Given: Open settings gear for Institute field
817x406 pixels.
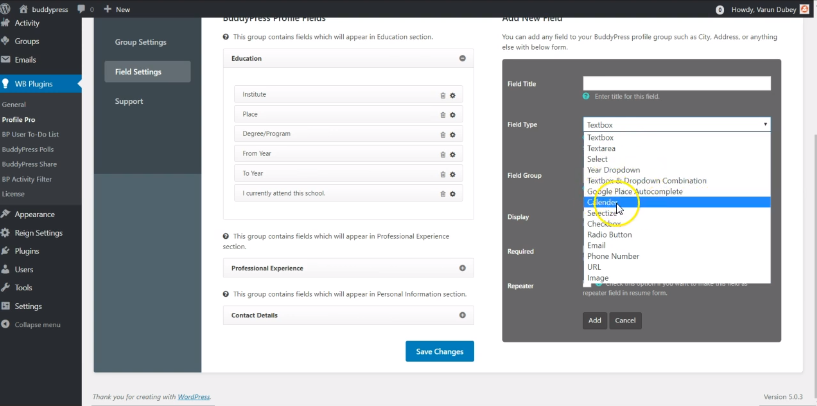Looking at the screenshot, I should [x=453, y=95].
